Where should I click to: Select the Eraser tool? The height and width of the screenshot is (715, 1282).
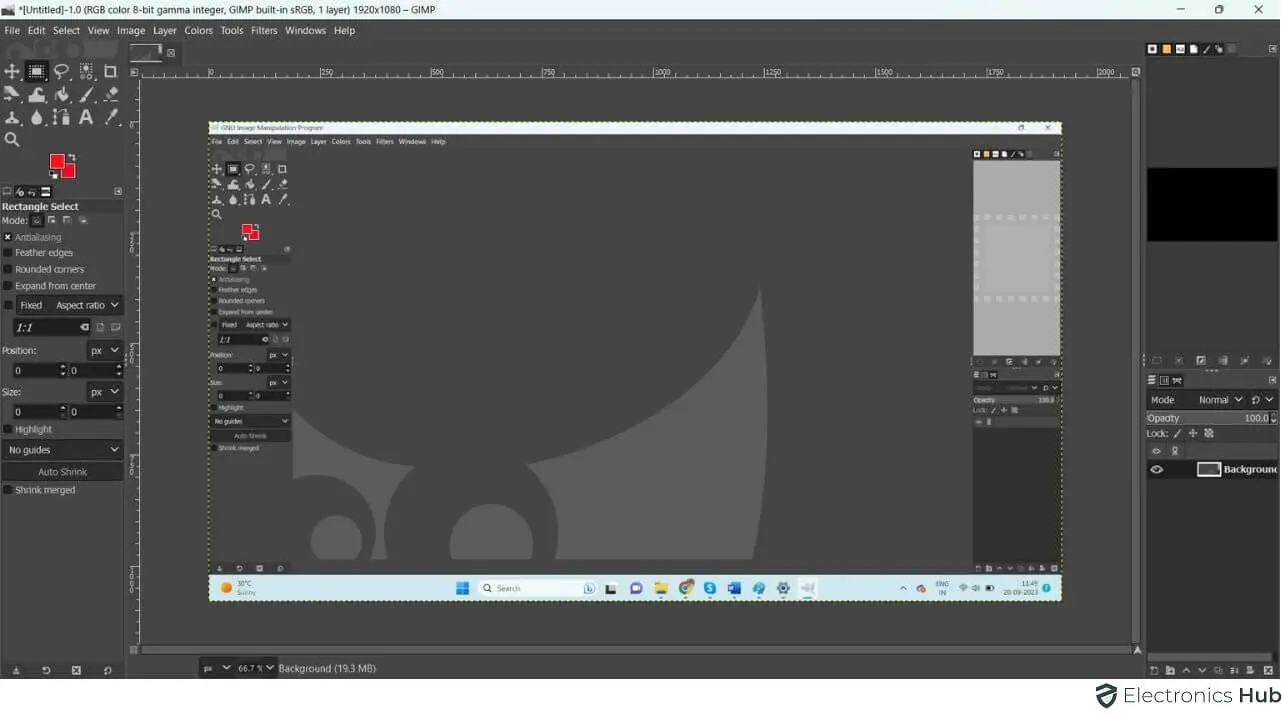[111, 95]
